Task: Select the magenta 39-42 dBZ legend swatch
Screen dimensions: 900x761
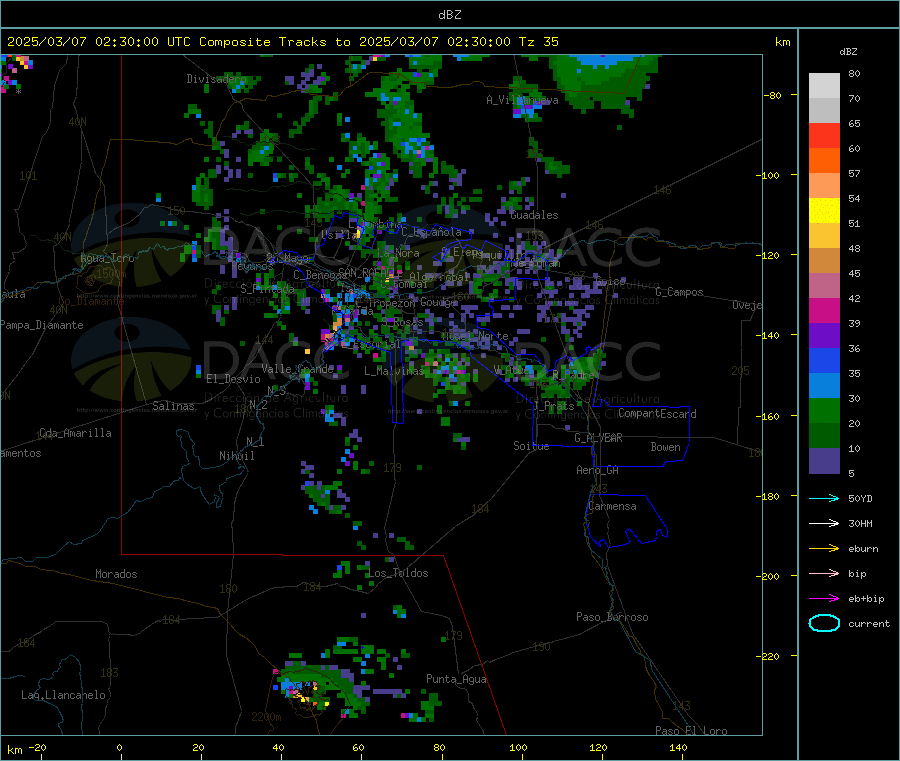Action: click(824, 311)
